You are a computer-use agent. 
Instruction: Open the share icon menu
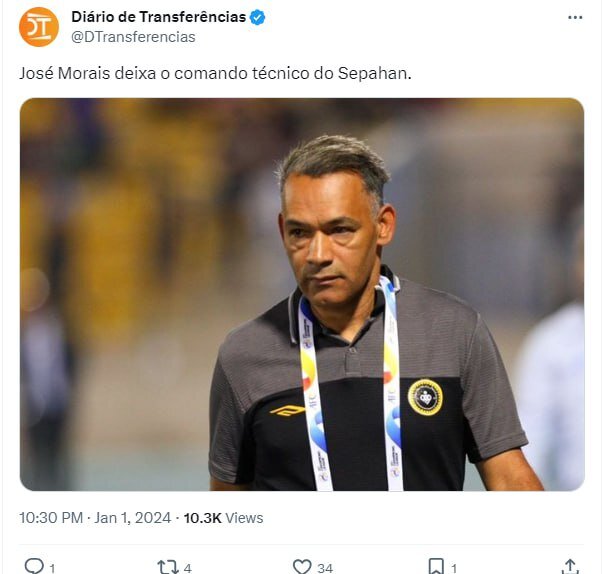[x=570, y=566]
